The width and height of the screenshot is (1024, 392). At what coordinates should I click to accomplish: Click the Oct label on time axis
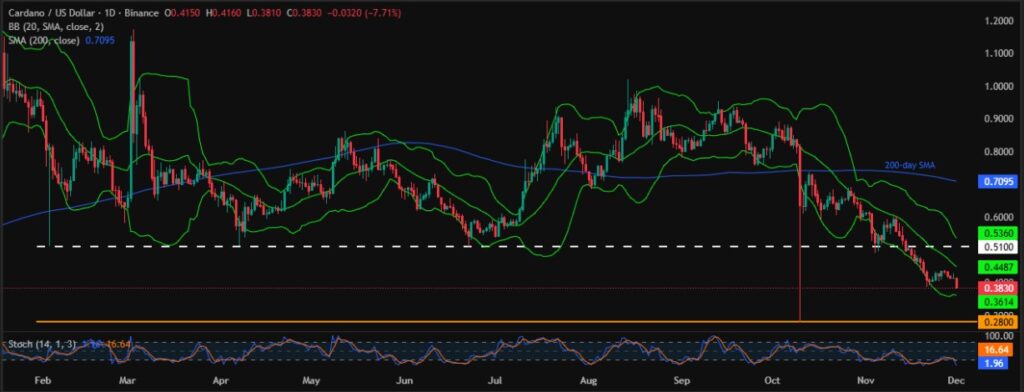[773, 380]
